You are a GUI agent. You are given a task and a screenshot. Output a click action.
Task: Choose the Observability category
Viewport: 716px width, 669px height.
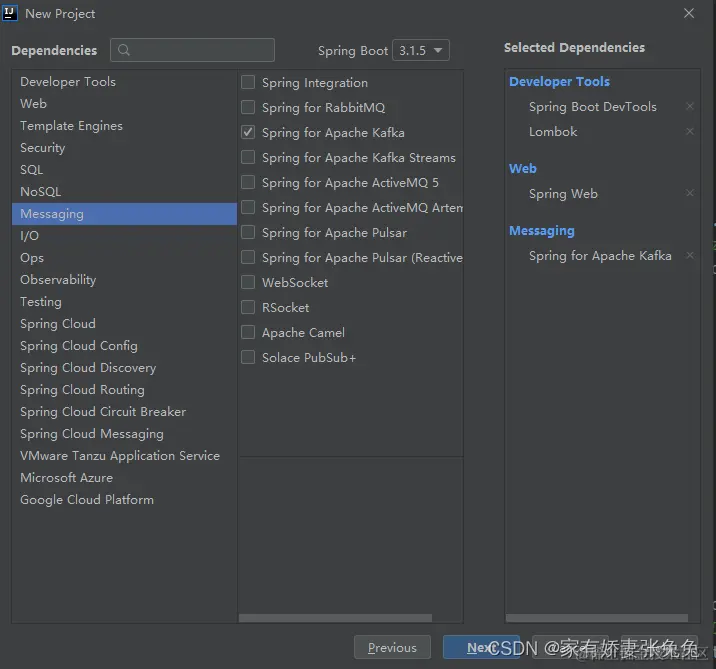(124, 279)
